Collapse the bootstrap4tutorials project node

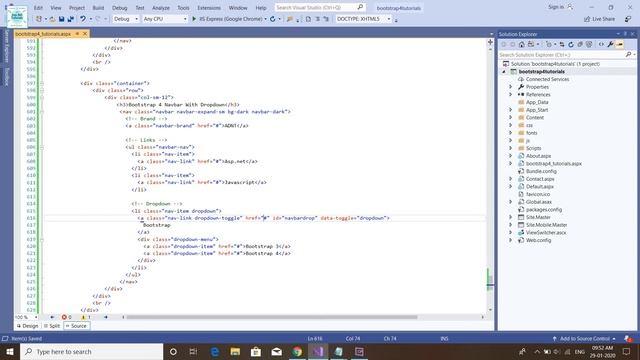[x=504, y=71]
